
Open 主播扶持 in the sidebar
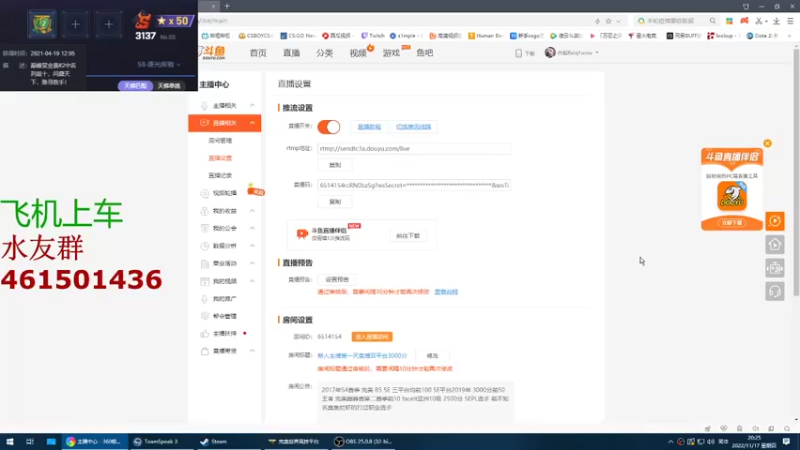[x=224, y=333]
